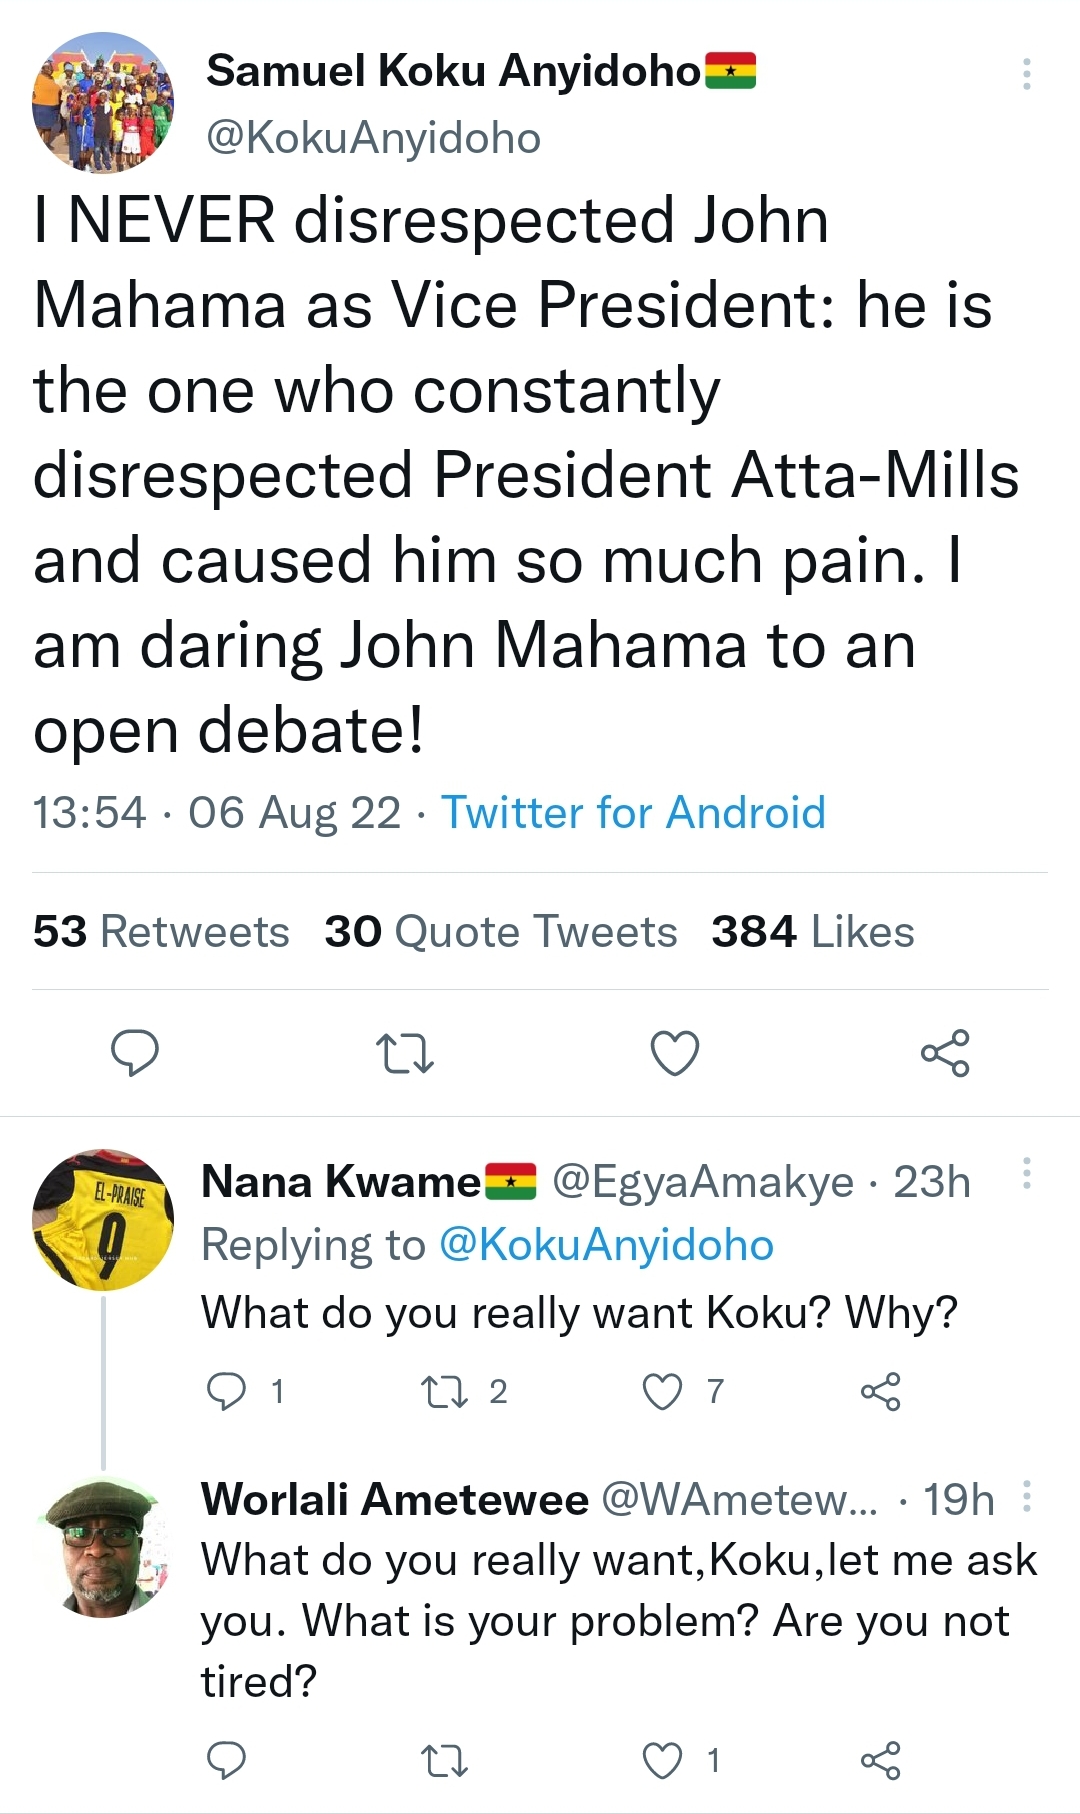Like Nana Kwame's reply
This screenshot has height=1814, width=1080.
coord(662,1391)
